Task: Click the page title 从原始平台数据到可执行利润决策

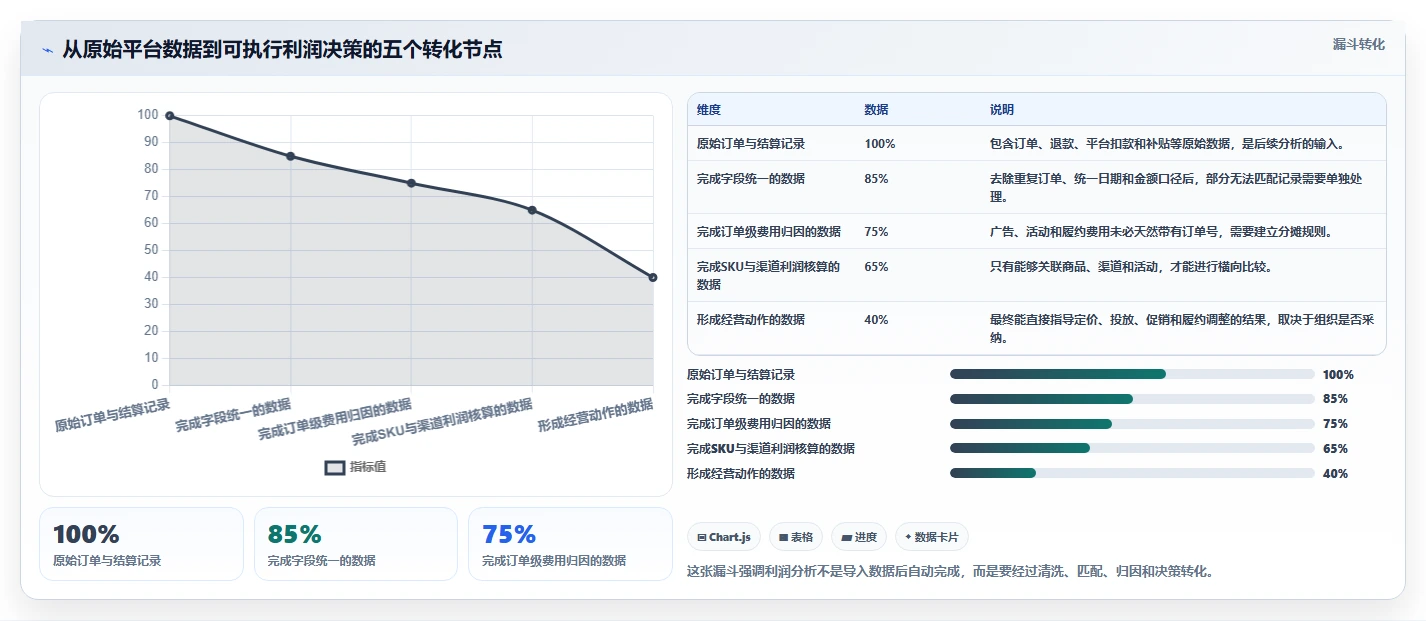Action: (x=282, y=49)
